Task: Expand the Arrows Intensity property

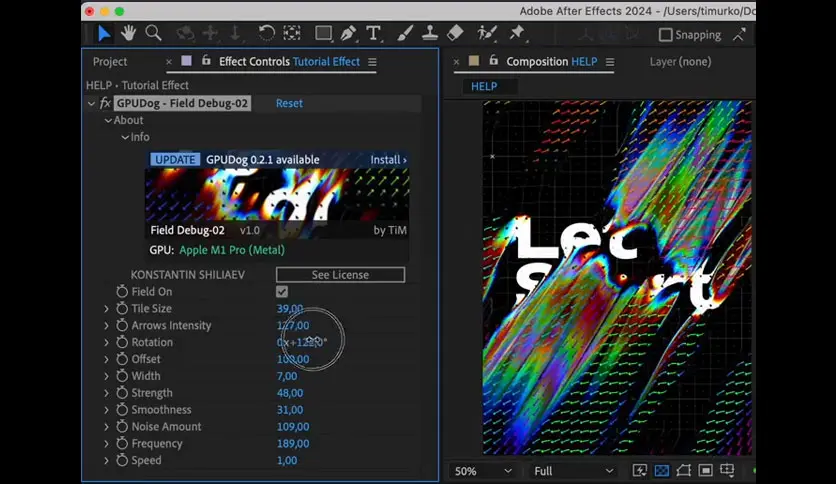Action: [x=106, y=325]
